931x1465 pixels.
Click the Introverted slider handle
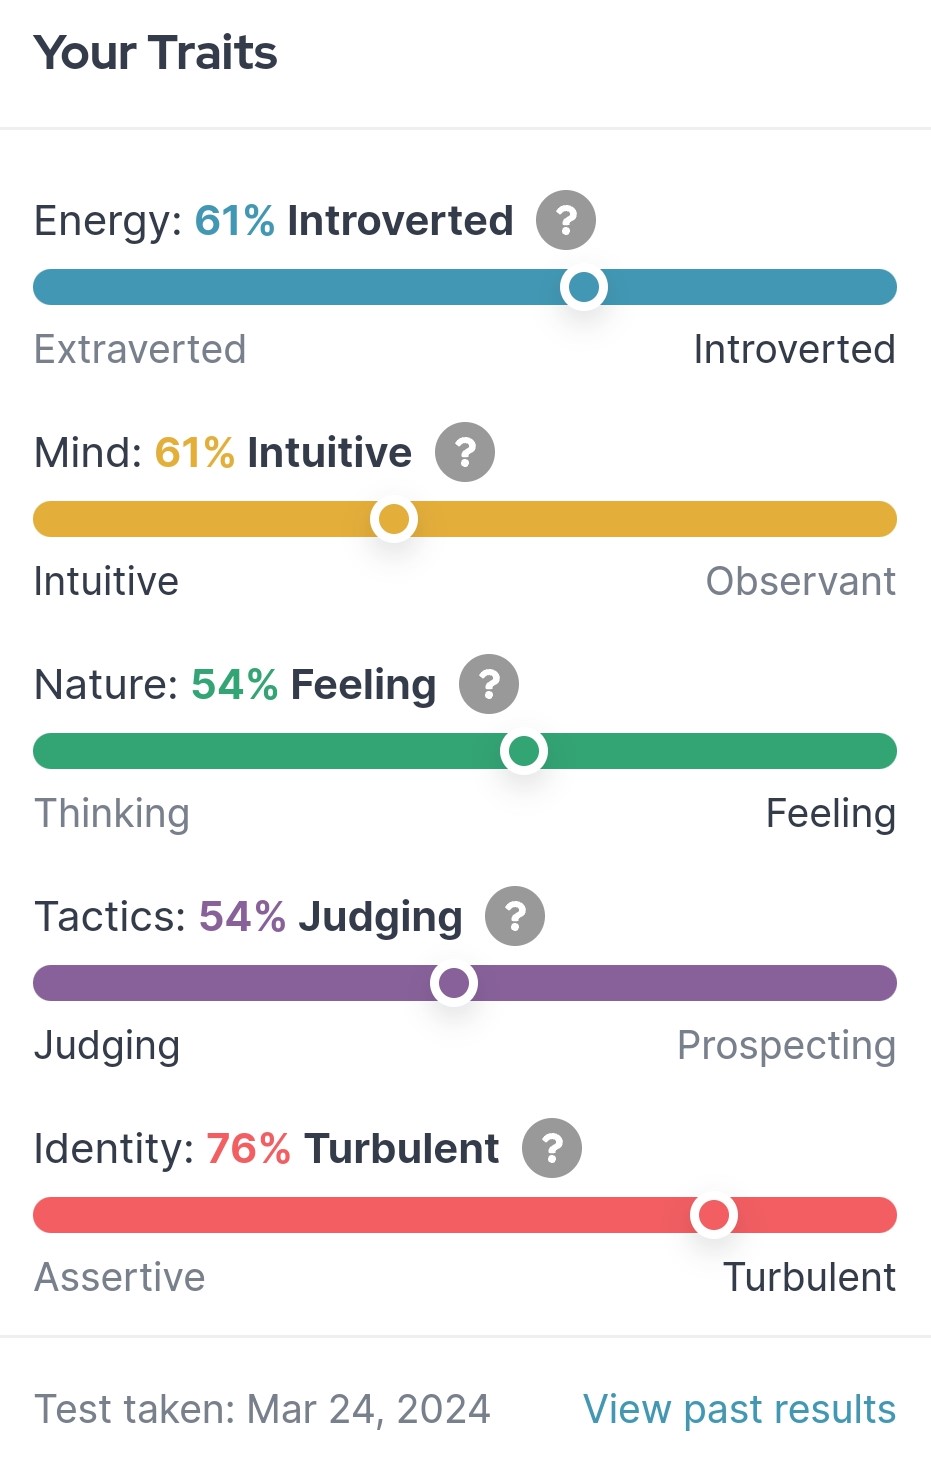coord(584,287)
